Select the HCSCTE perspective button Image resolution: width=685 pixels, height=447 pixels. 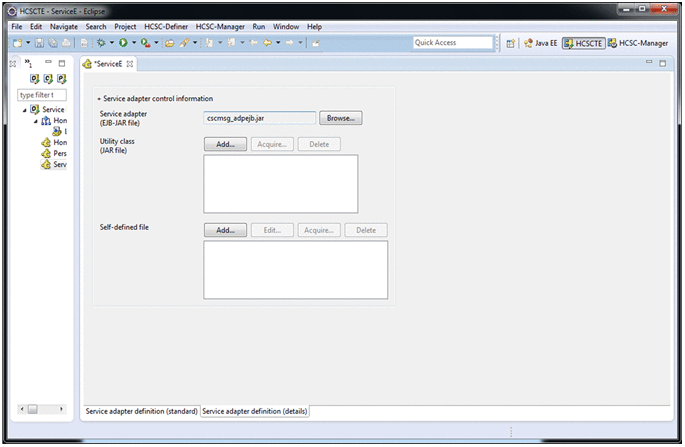[x=582, y=44]
